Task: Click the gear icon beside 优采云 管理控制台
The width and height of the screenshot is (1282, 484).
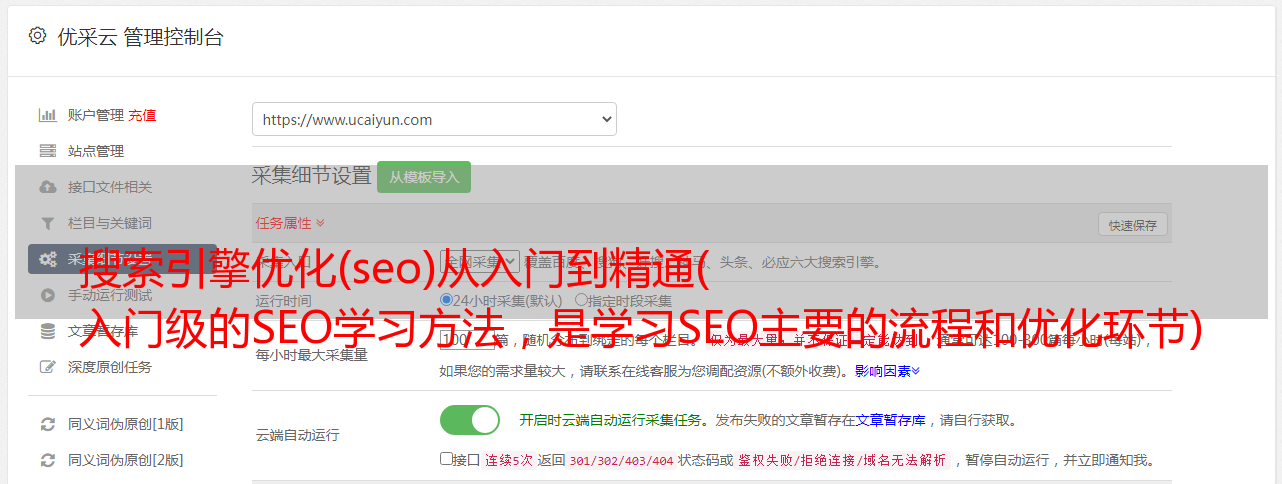Action: click(37, 36)
